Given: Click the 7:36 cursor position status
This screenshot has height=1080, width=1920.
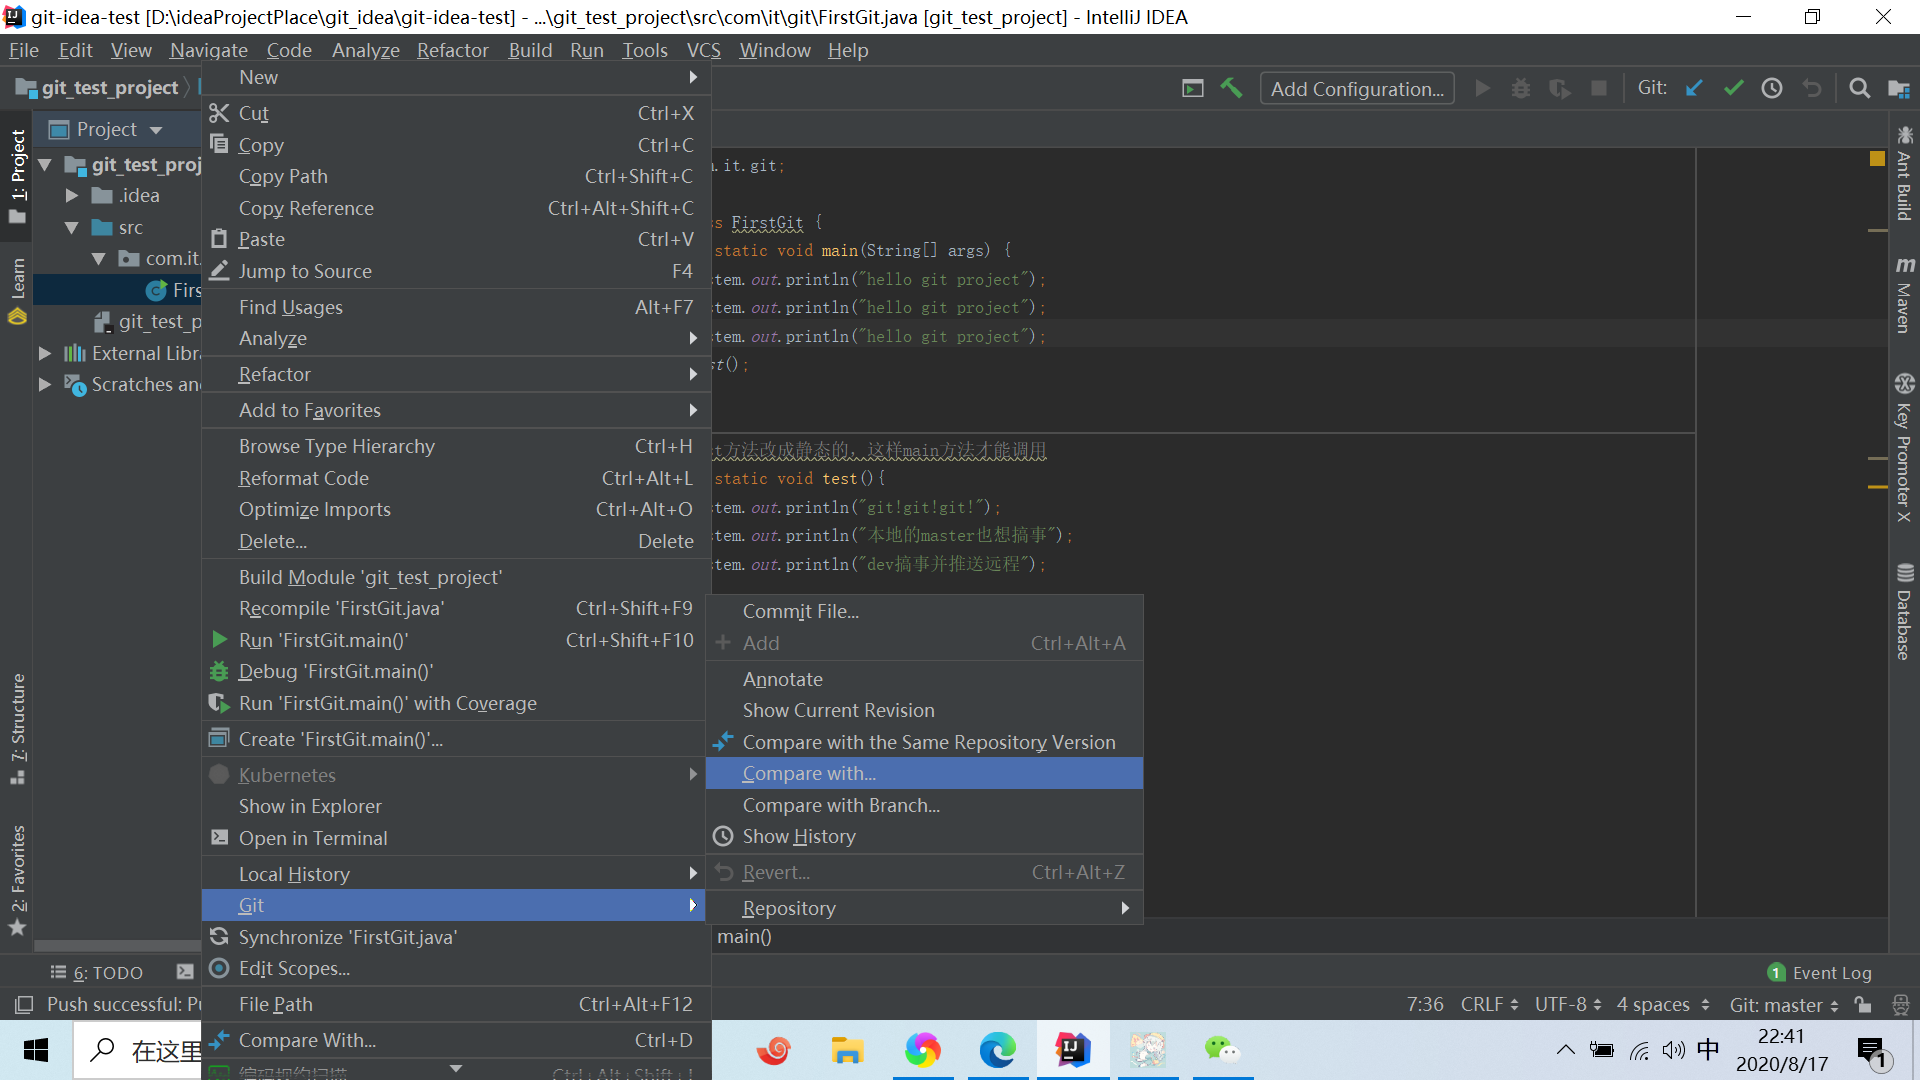Looking at the screenshot, I should coord(1425,1004).
